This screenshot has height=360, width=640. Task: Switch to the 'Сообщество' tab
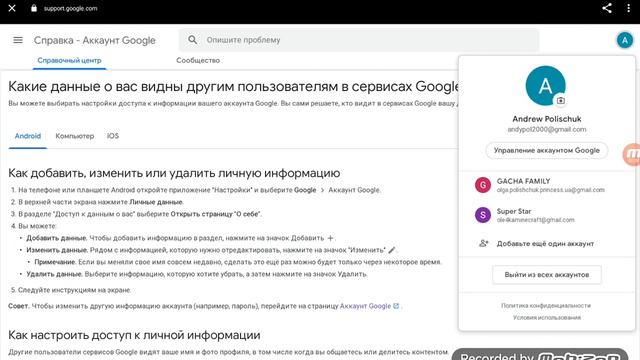click(x=198, y=60)
